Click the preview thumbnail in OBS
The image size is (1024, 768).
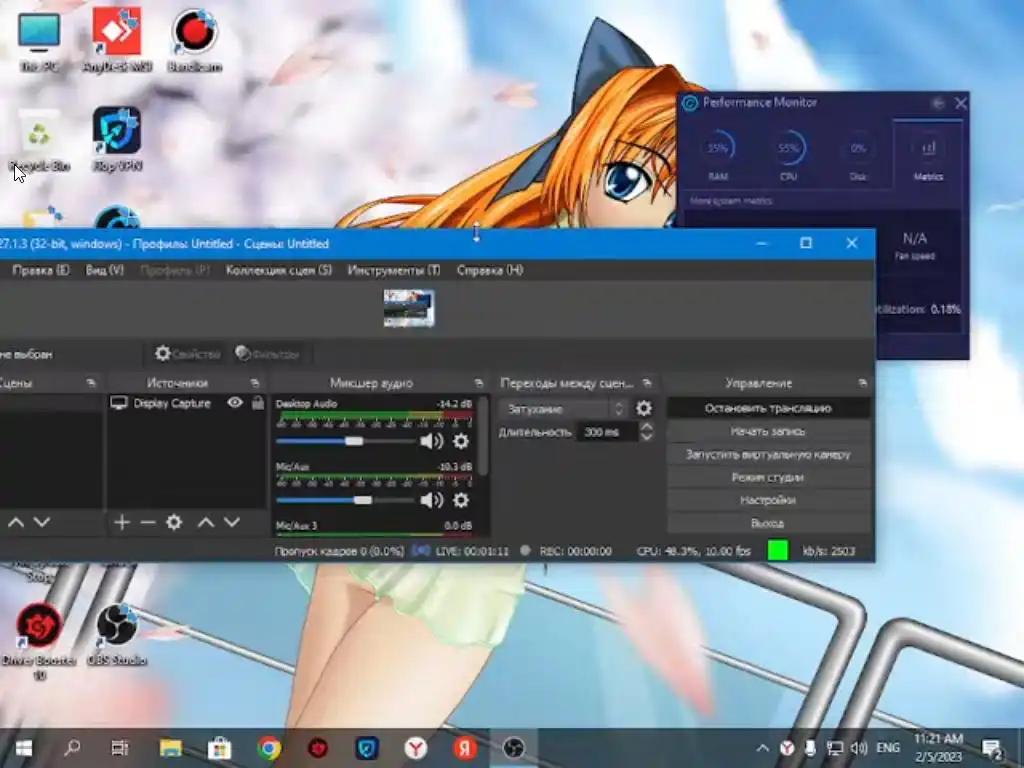coord(409,308)
